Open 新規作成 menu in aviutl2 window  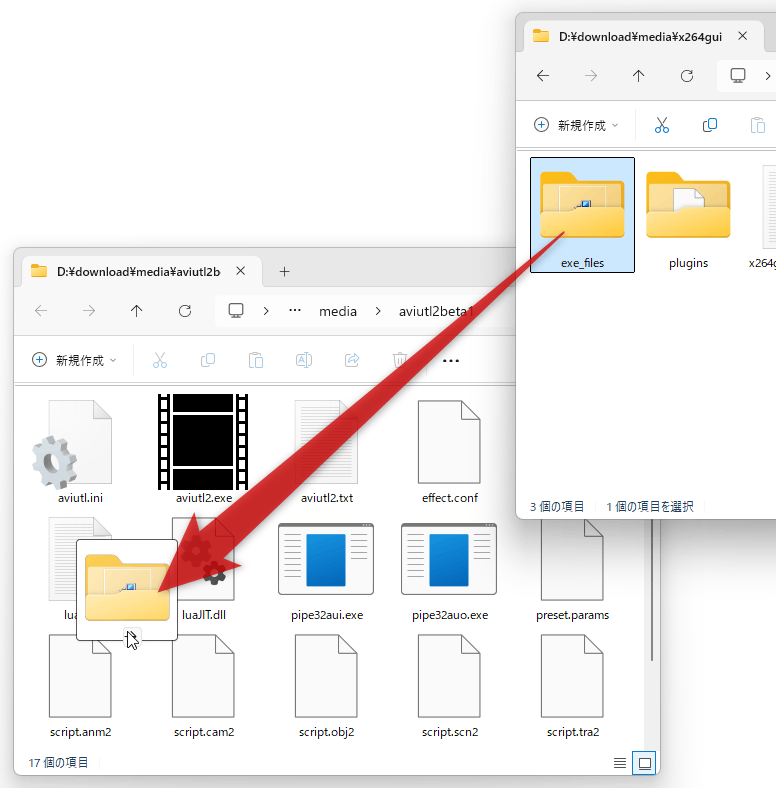tap(74, 360)
